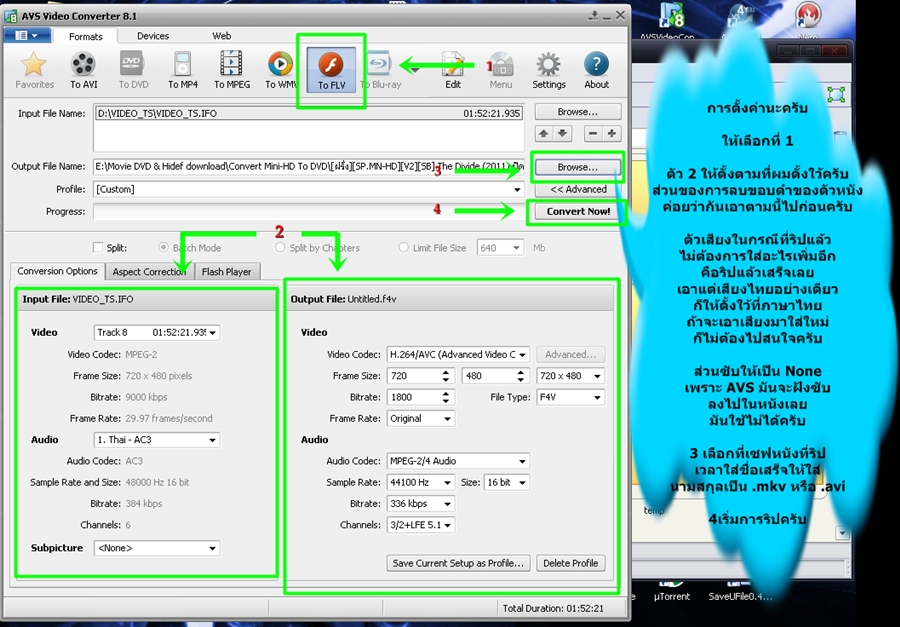This screenshot has height=627, width=900.
Task: Click the << Advanced button
Action: pos(578,189)
